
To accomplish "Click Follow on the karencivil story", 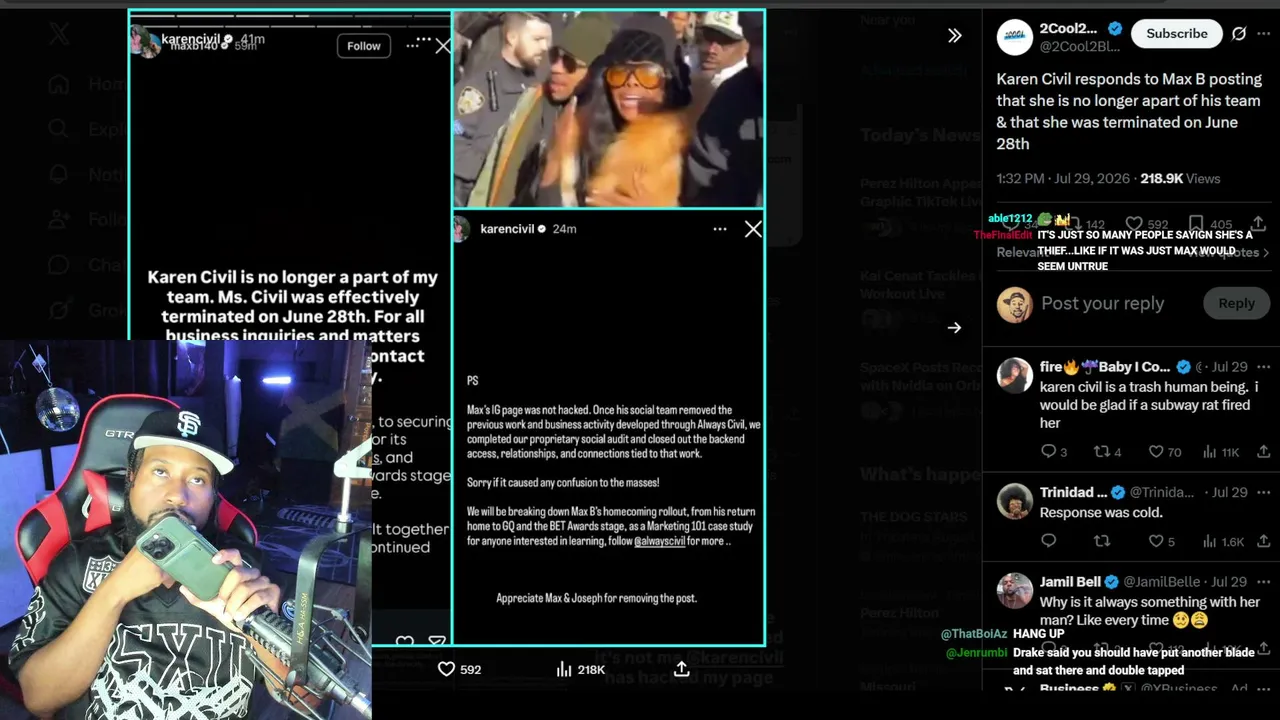I will (x=364, y=46).
